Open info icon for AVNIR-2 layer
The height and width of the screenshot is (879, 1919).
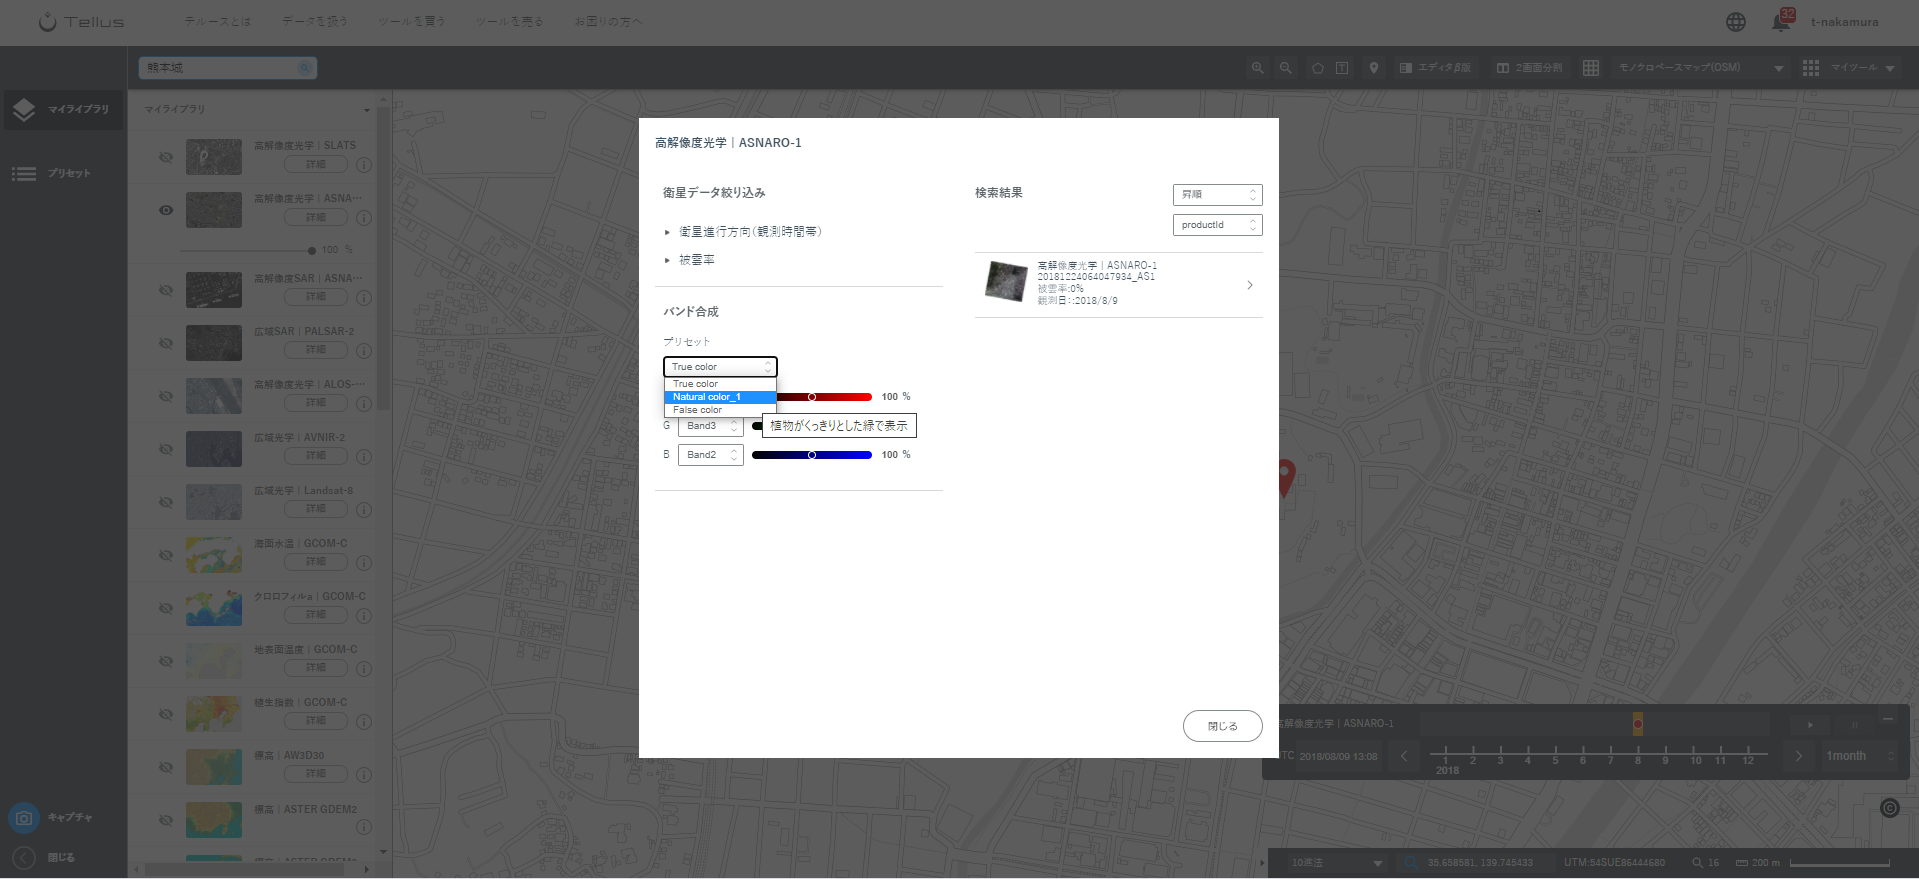coord(364,457)
